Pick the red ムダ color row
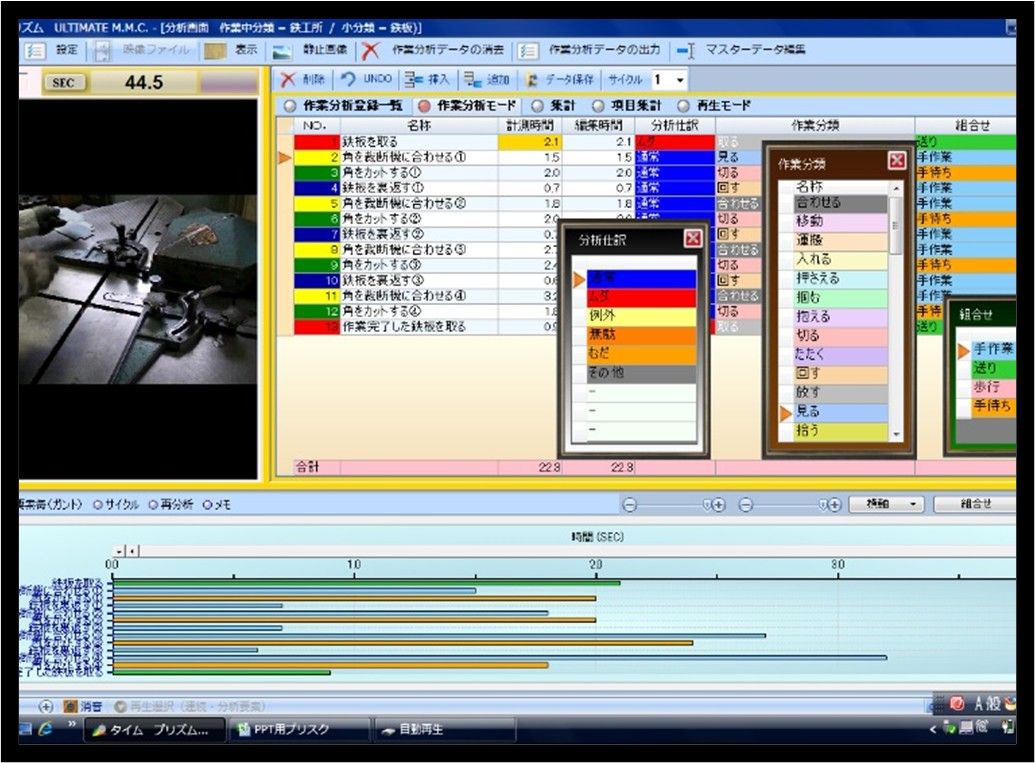Viewport: 1035px width, 763px height. click(641, 298)
